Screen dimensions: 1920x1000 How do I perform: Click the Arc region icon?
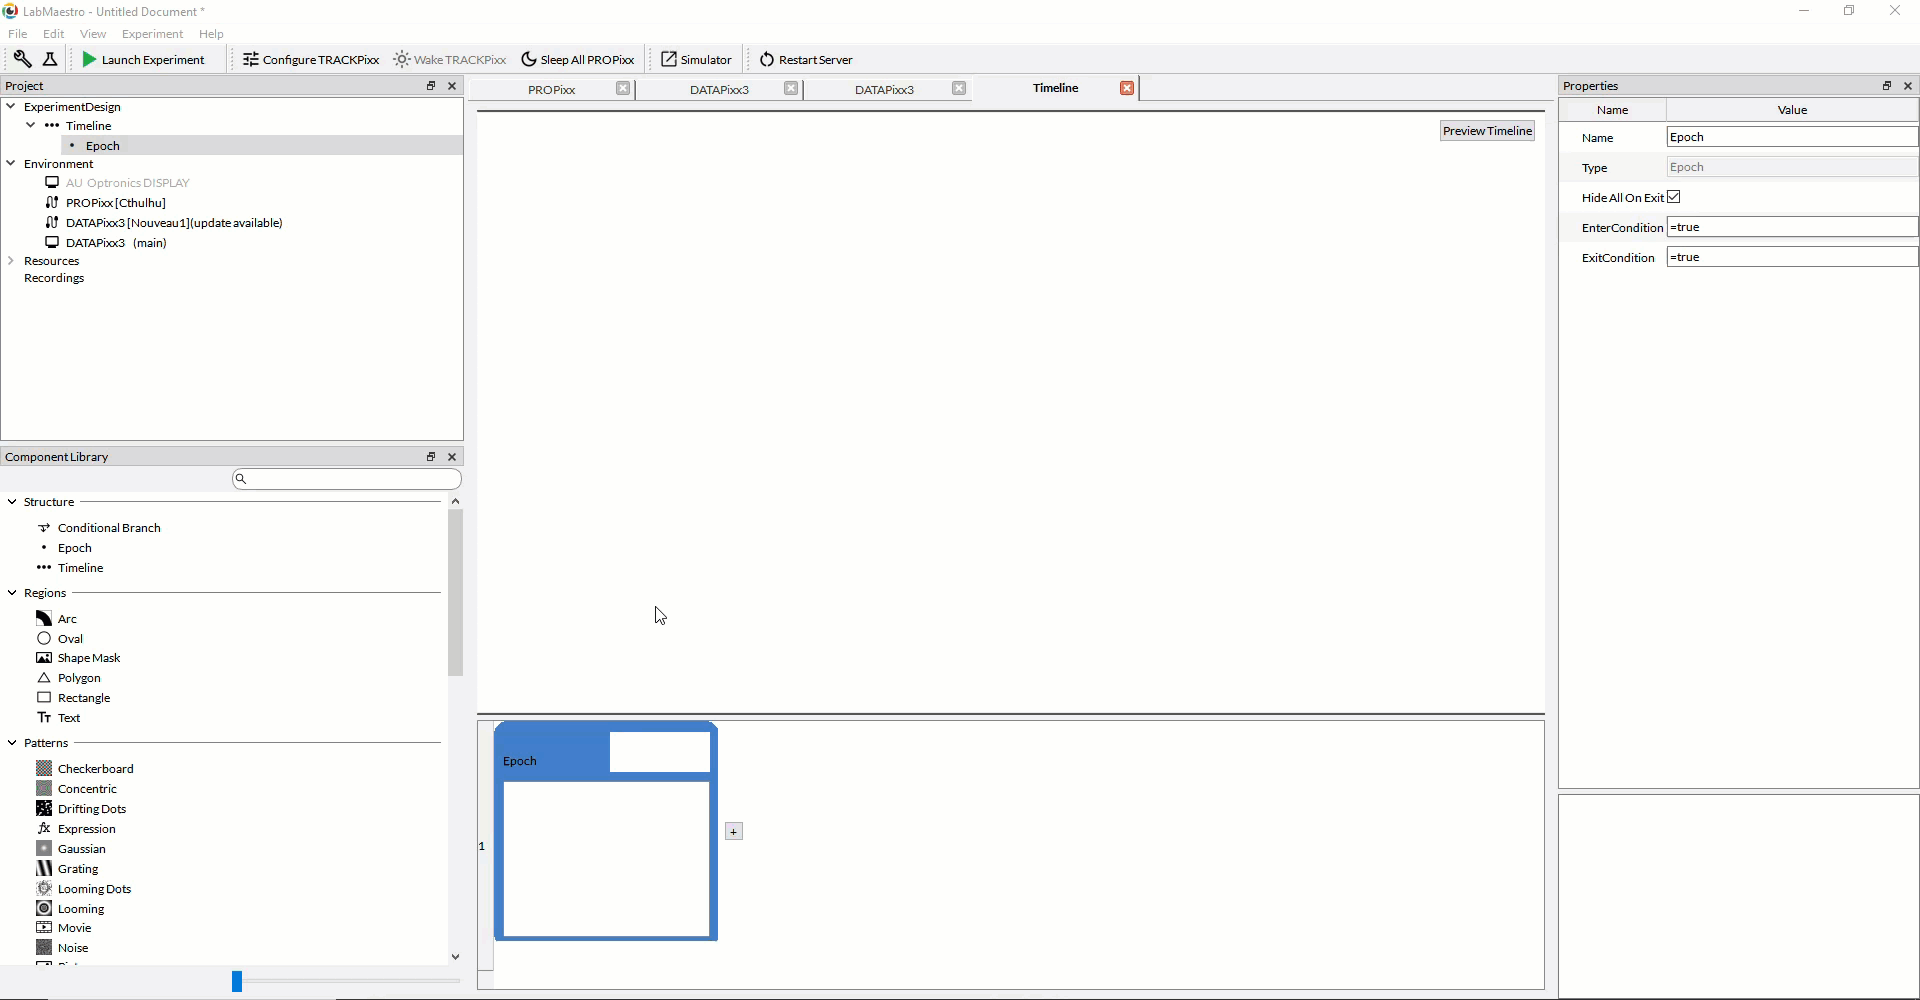[44, 619]
